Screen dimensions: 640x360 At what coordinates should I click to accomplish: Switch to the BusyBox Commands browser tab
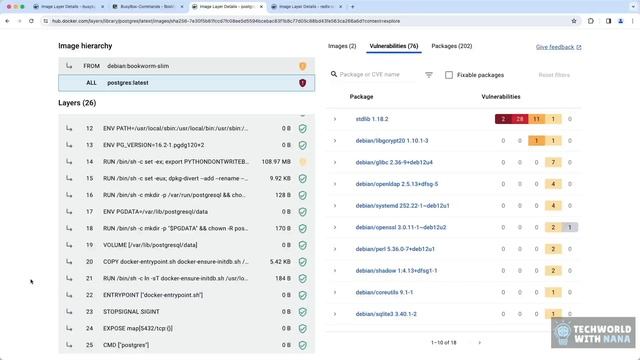coord(148,7)
